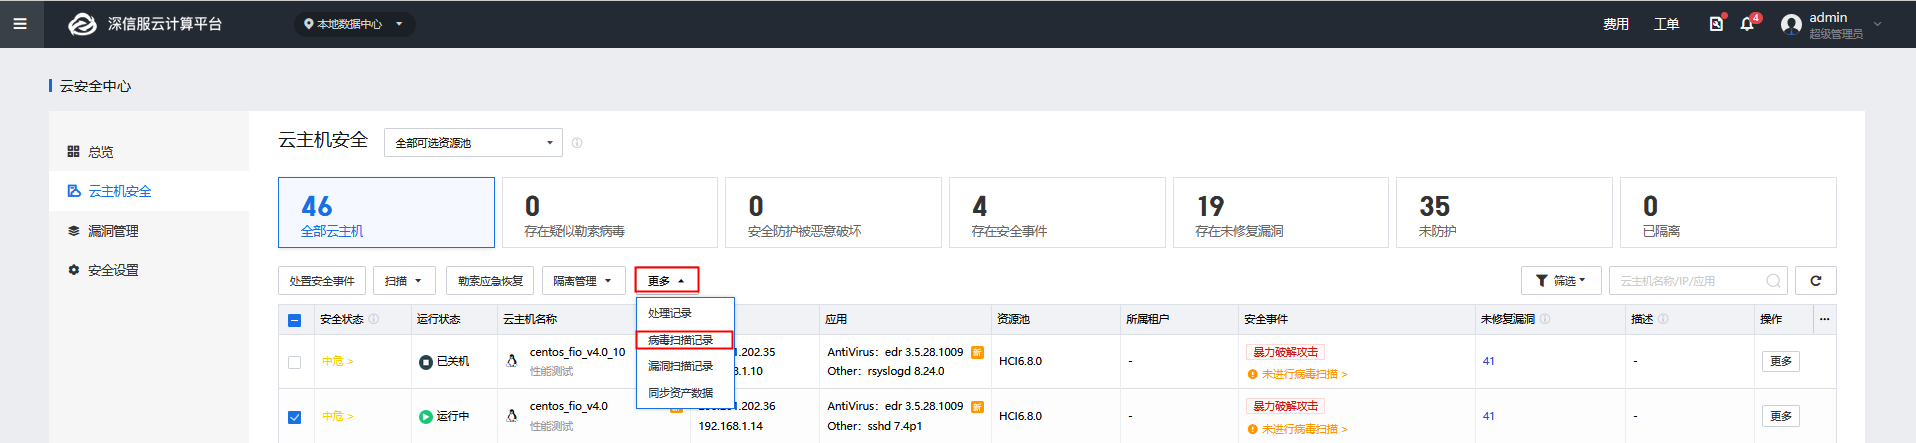The image size is (1916, 443).
Task: Check the centos_fio_v4.0_10 row checkbox
Action: coord(294,362)
